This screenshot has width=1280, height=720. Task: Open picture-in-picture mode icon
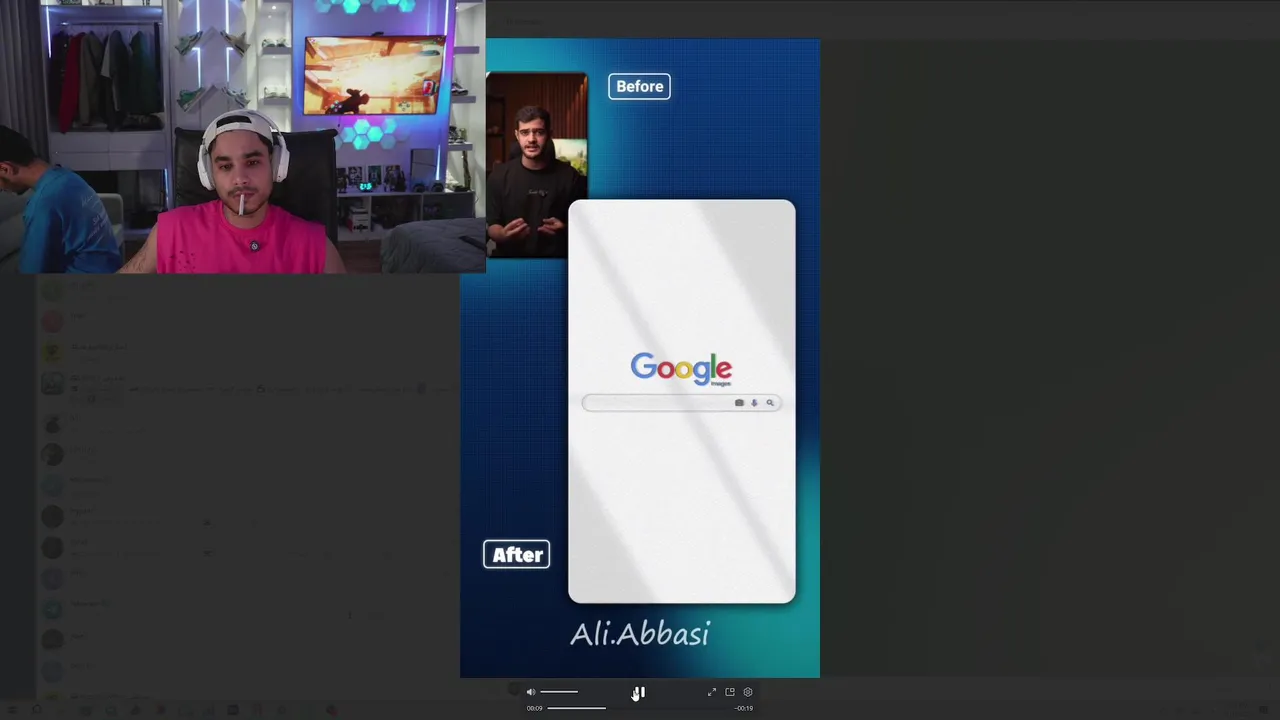pos(730,692)
